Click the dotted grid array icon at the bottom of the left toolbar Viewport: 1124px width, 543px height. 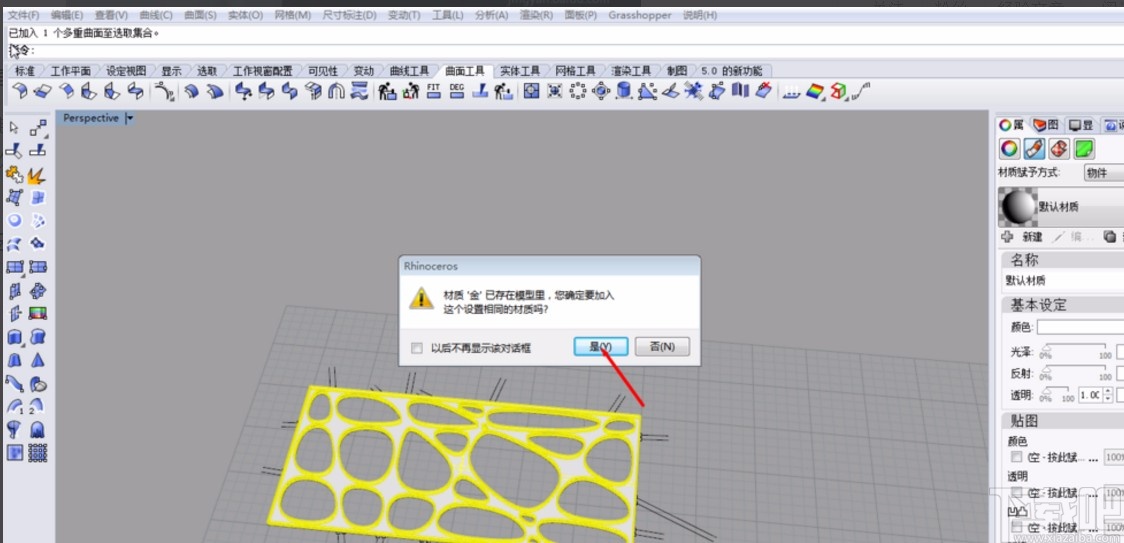pyautogui.click(x=38, y=453)
